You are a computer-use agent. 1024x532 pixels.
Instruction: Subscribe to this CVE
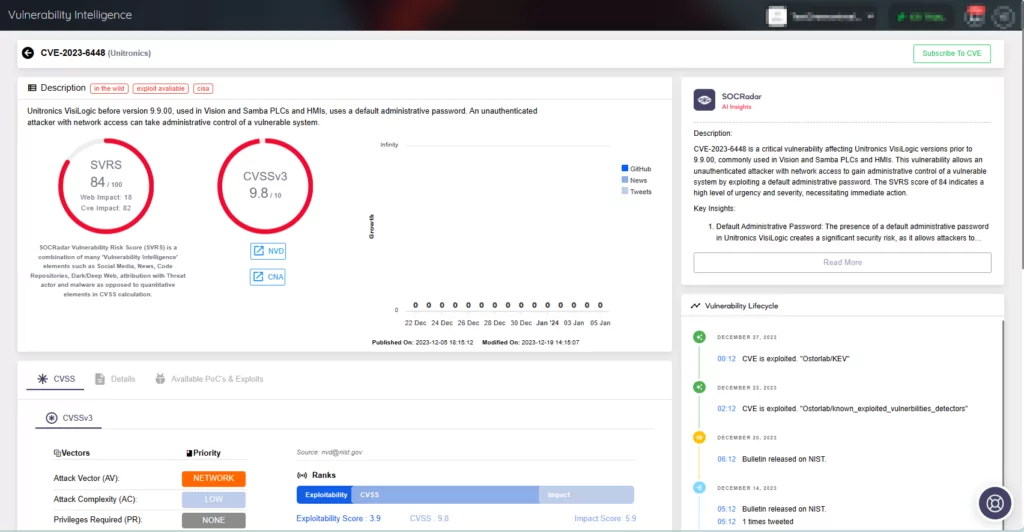[x=952, y=54]
